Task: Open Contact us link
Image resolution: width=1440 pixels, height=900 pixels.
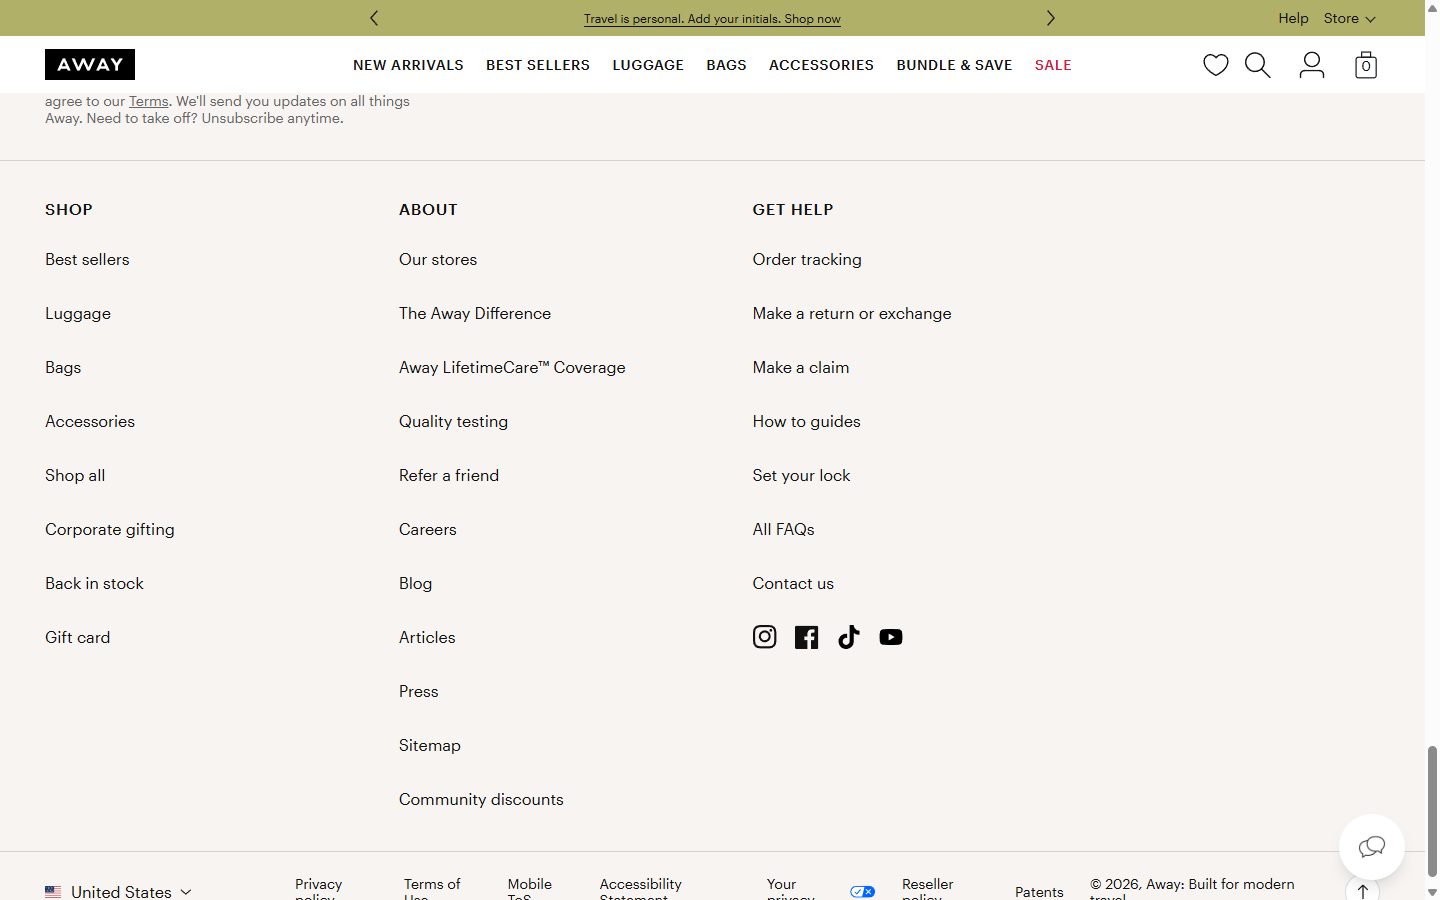Action: coord(793,583)
